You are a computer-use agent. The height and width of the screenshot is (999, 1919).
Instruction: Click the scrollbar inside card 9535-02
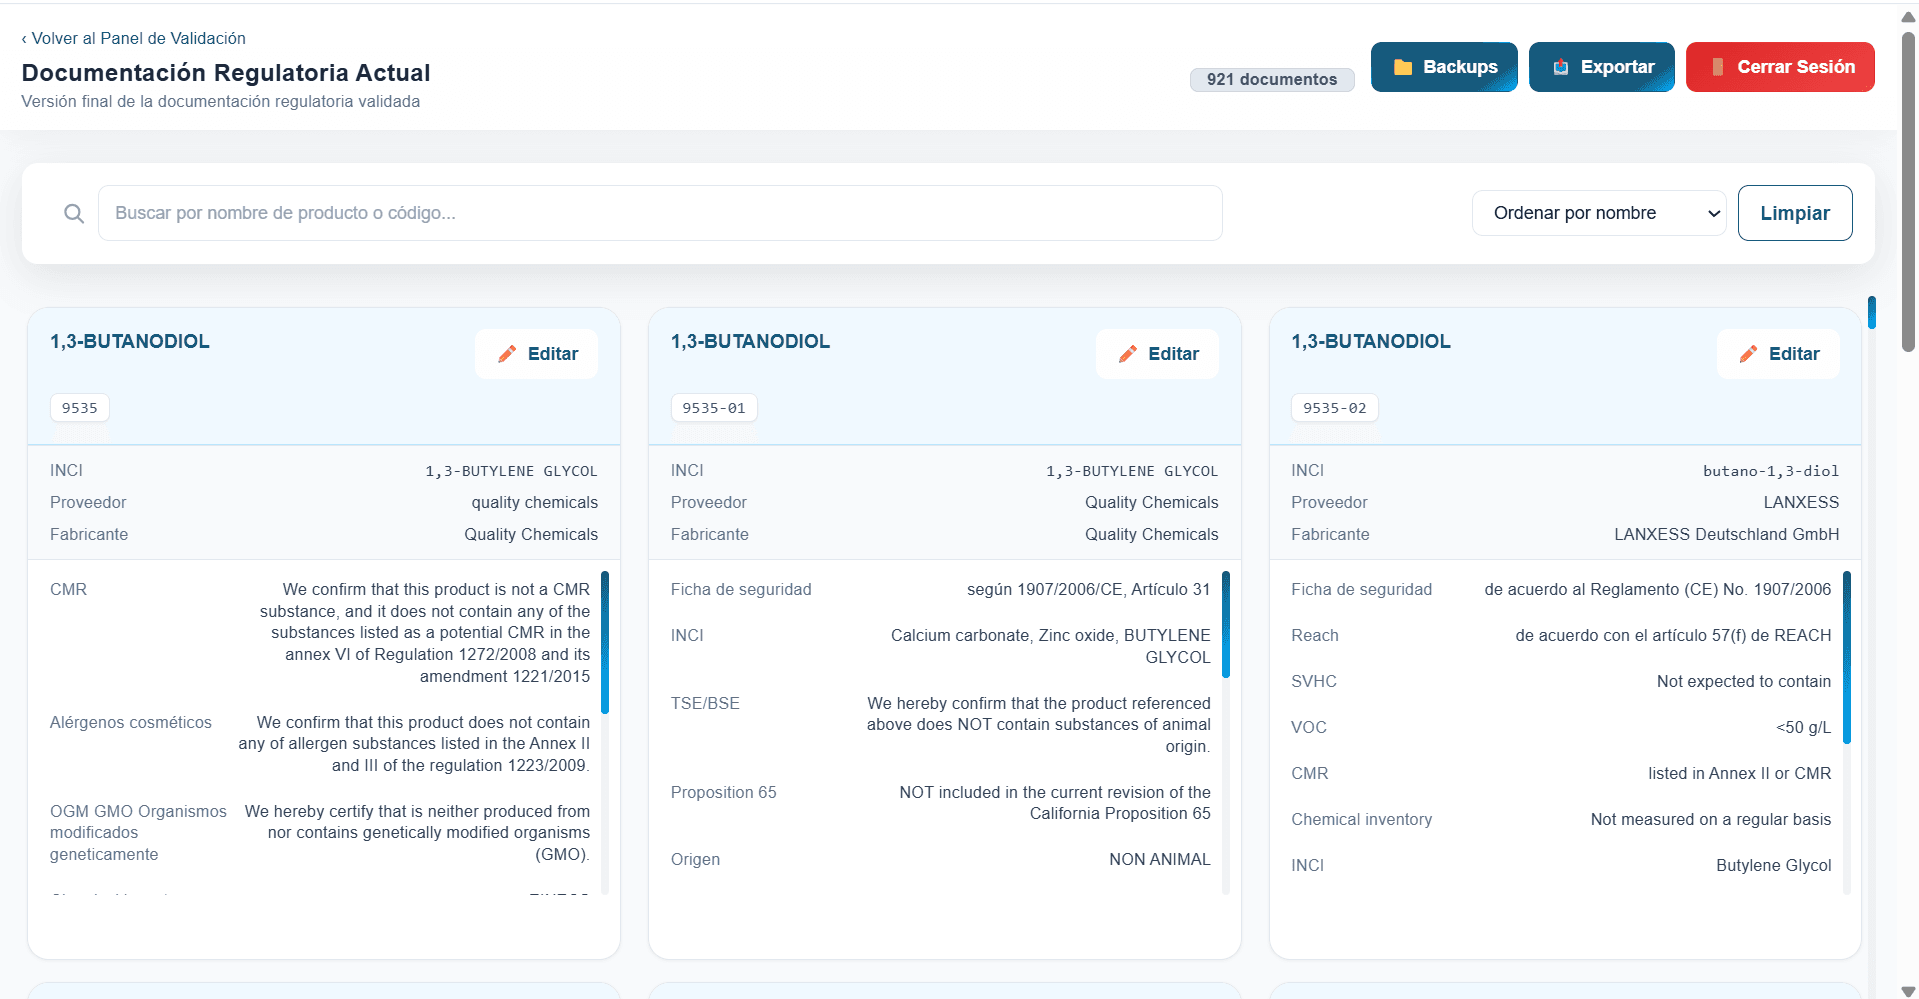pos(1847,657)
